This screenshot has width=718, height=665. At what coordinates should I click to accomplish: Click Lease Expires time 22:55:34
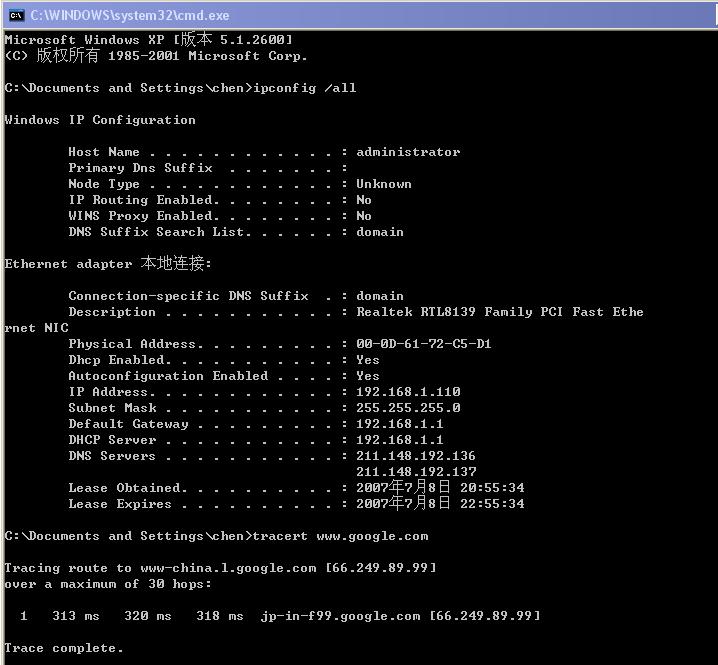pos(492,504)
